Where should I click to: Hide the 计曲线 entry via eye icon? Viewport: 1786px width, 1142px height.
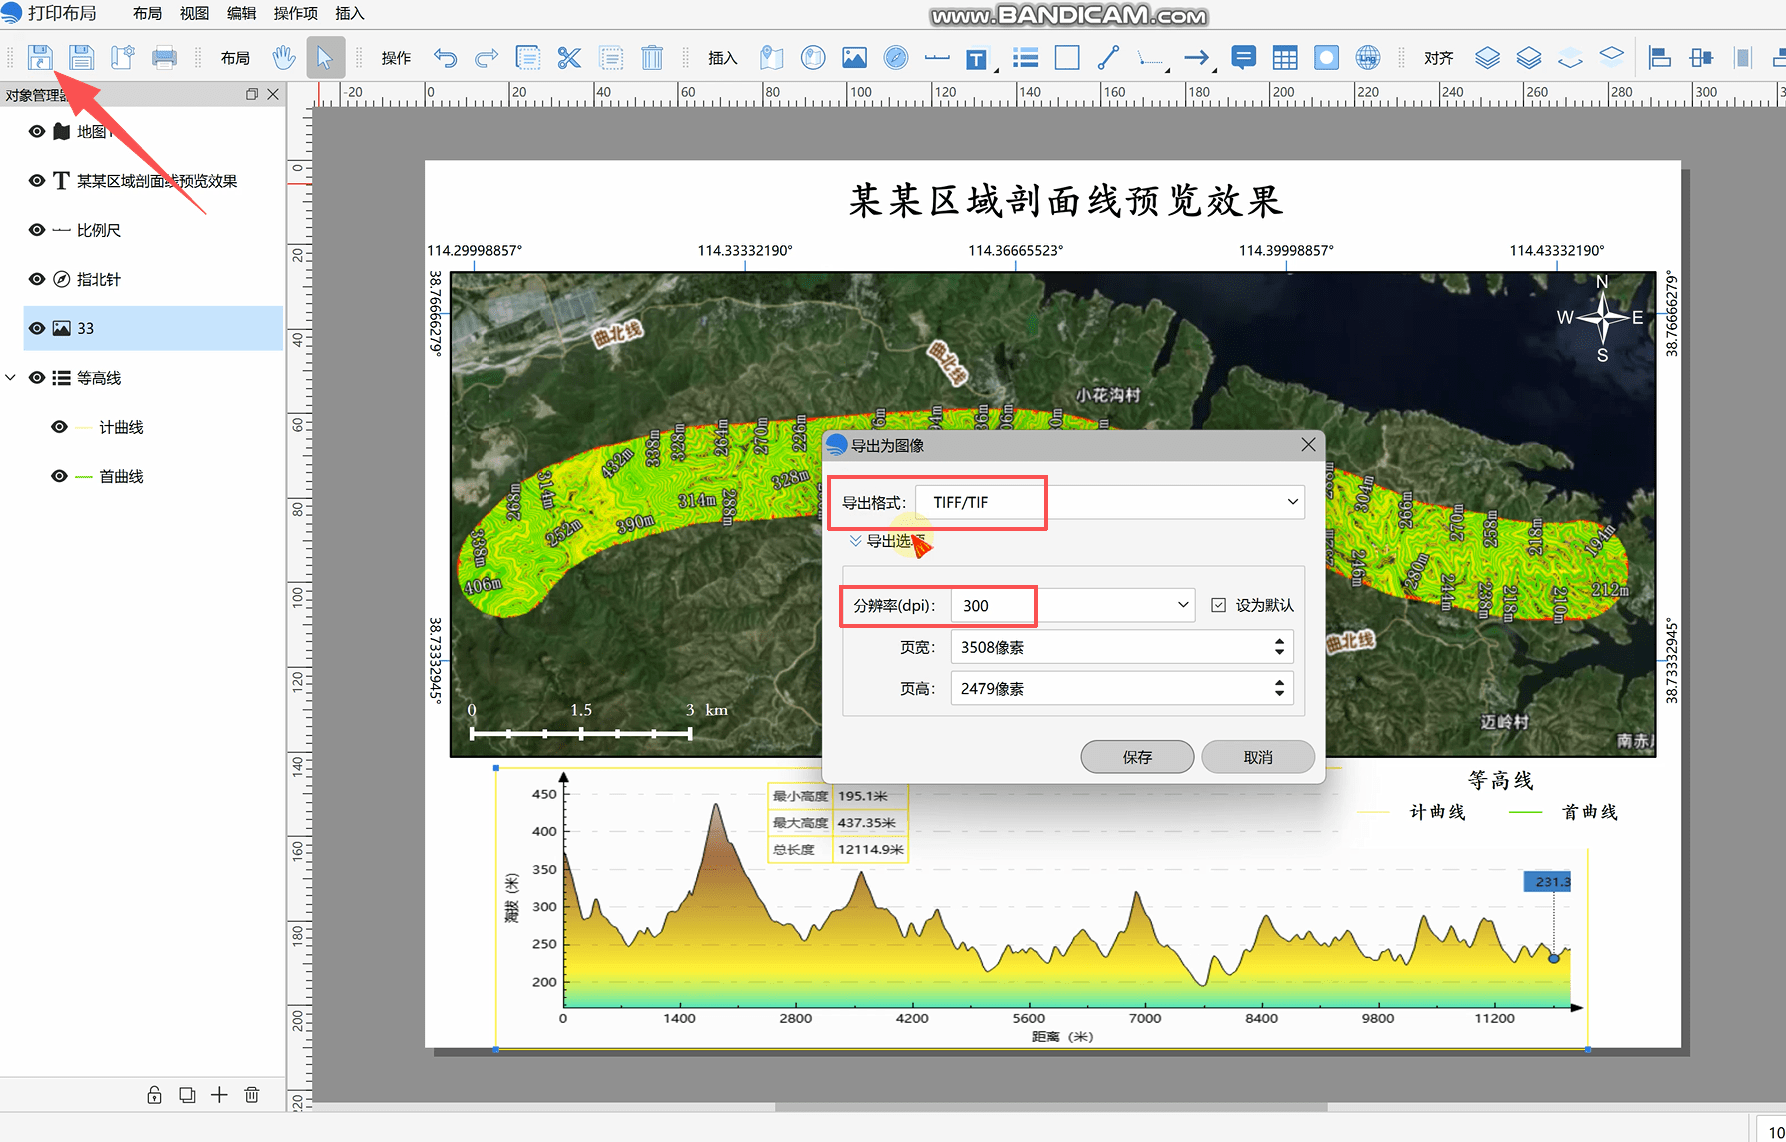pos(59,427)
